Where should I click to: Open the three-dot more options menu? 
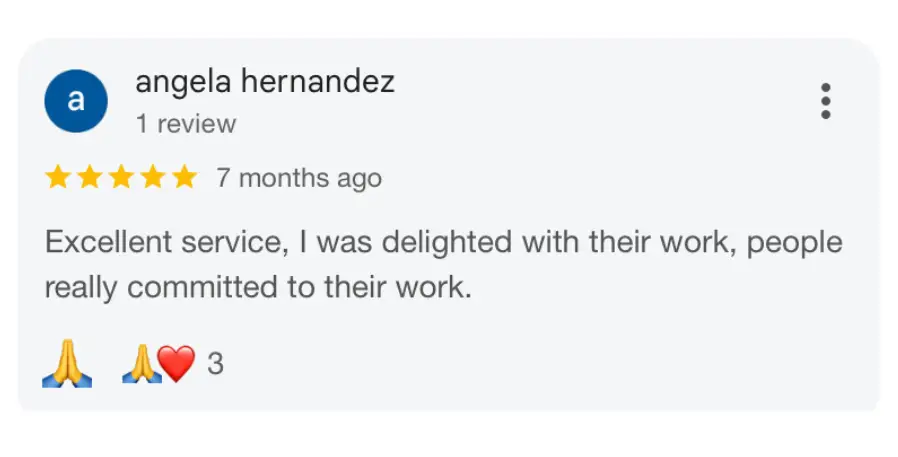[x=825, y=101]
